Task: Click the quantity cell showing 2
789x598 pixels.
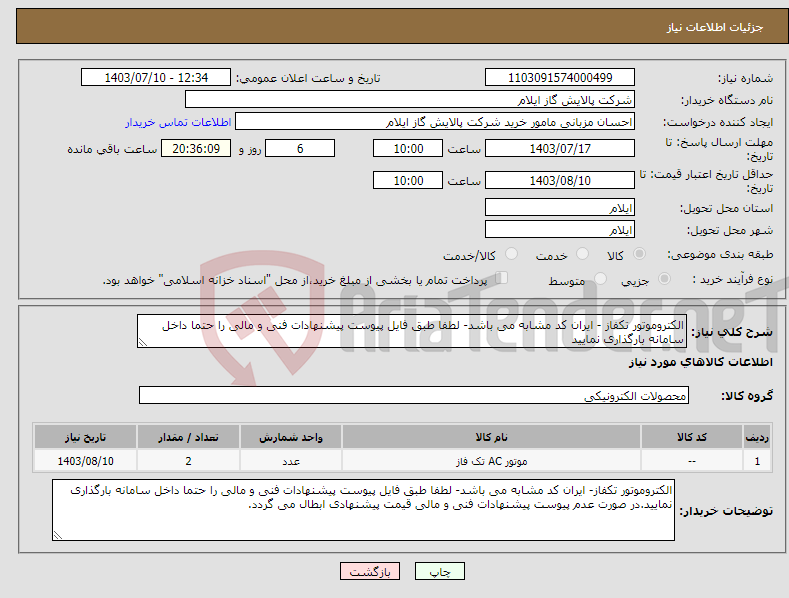Action: 188,461
